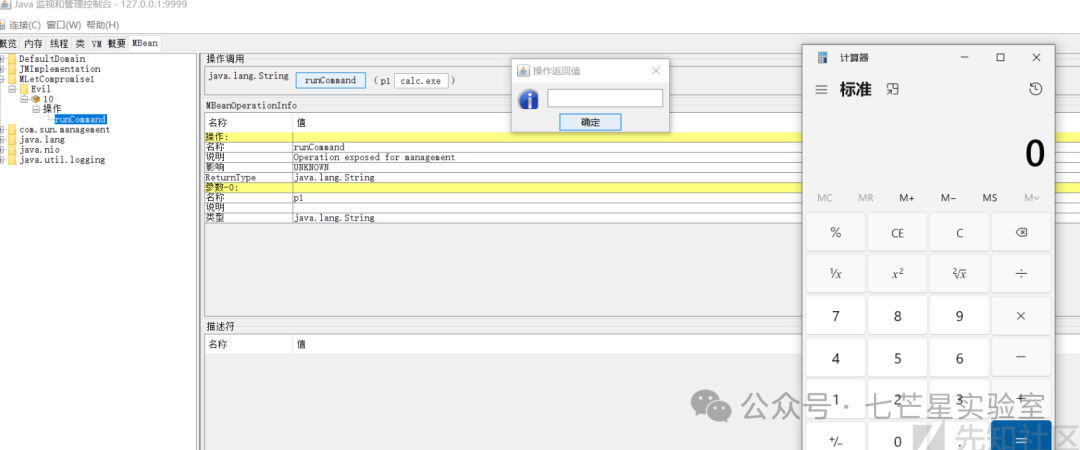
Task: Switch to the 类 tab
Action: [80, 43]
